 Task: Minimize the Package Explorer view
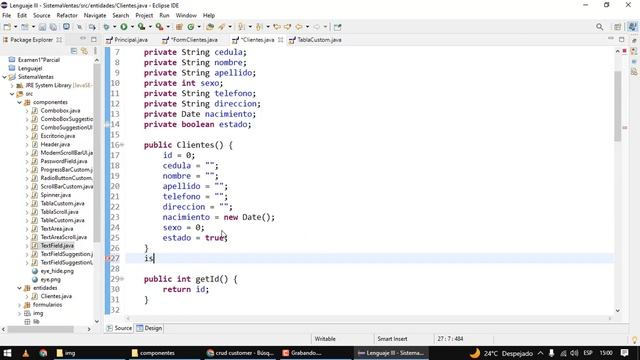click(x=83, y=39)
